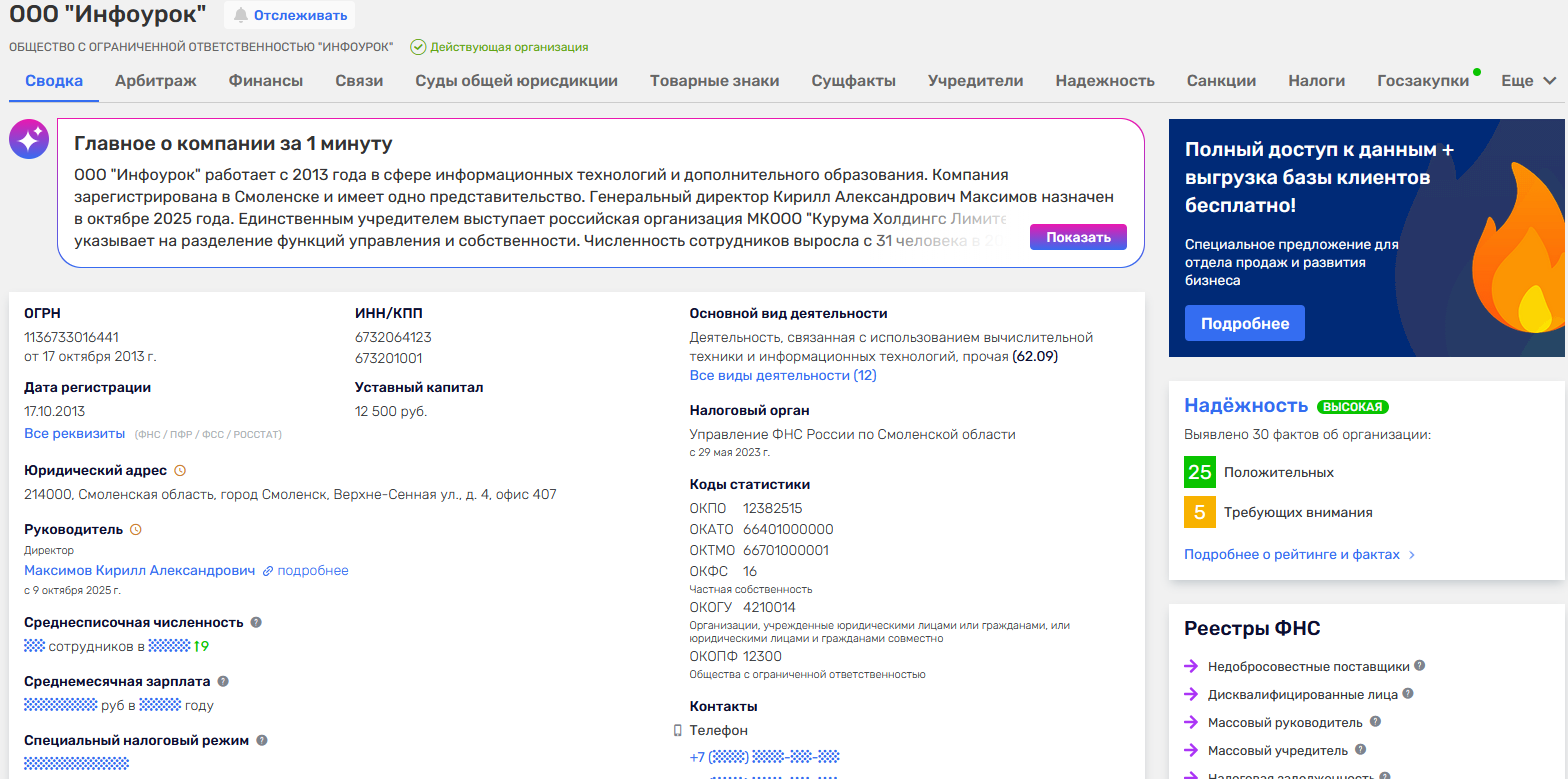Open the Товарные знаки tab
The height and width of the screenshot is (779, 1568).
pos(715,81)
